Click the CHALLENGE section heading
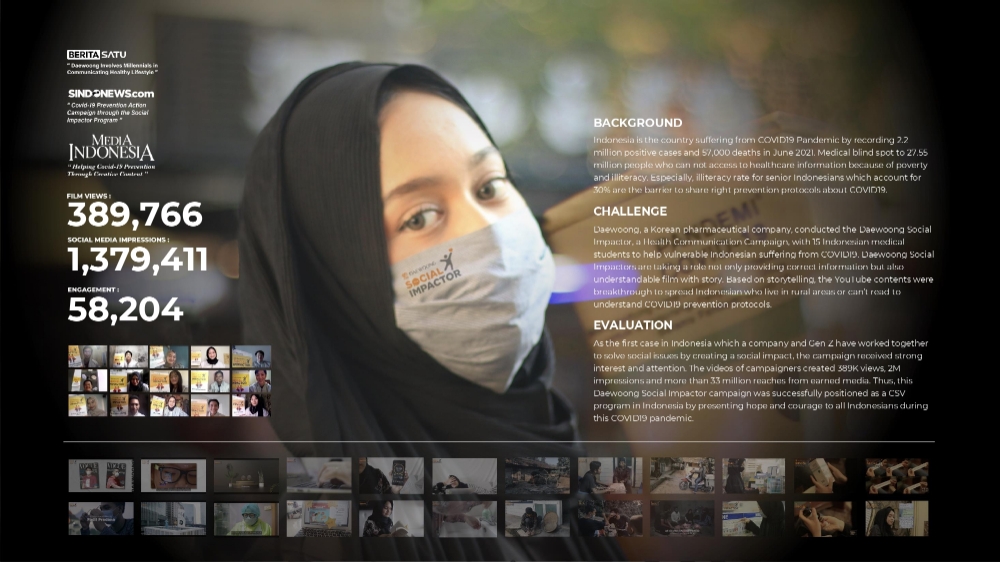1000x562 pixels. [x=630, y=211]
